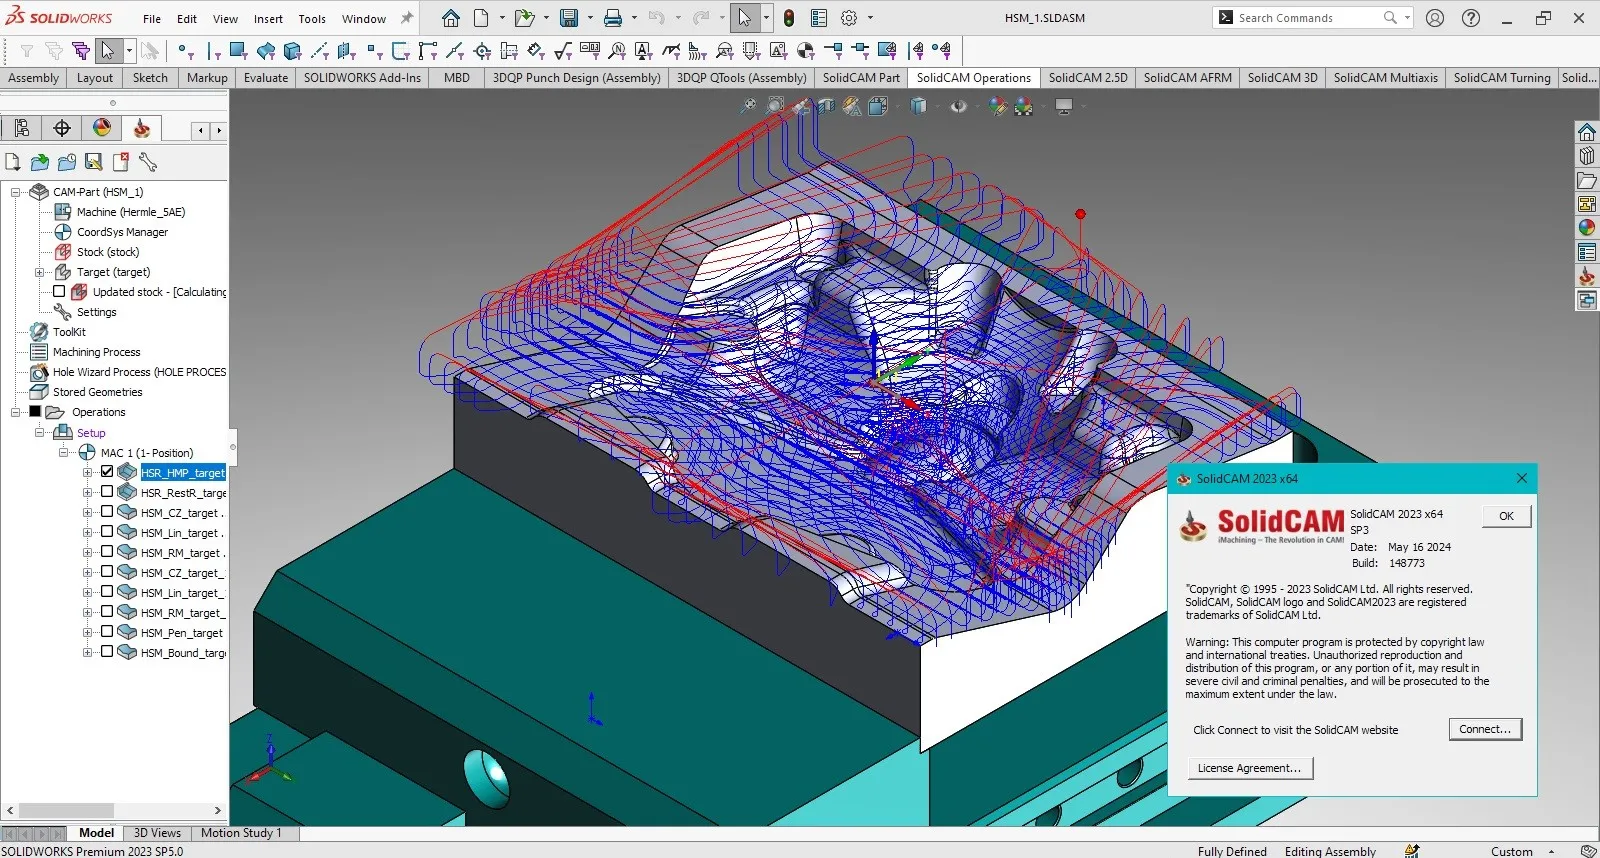Screen dimensions: 1600x858
Task: Click the Save icon in top toolbar
Action: [569, 18]
